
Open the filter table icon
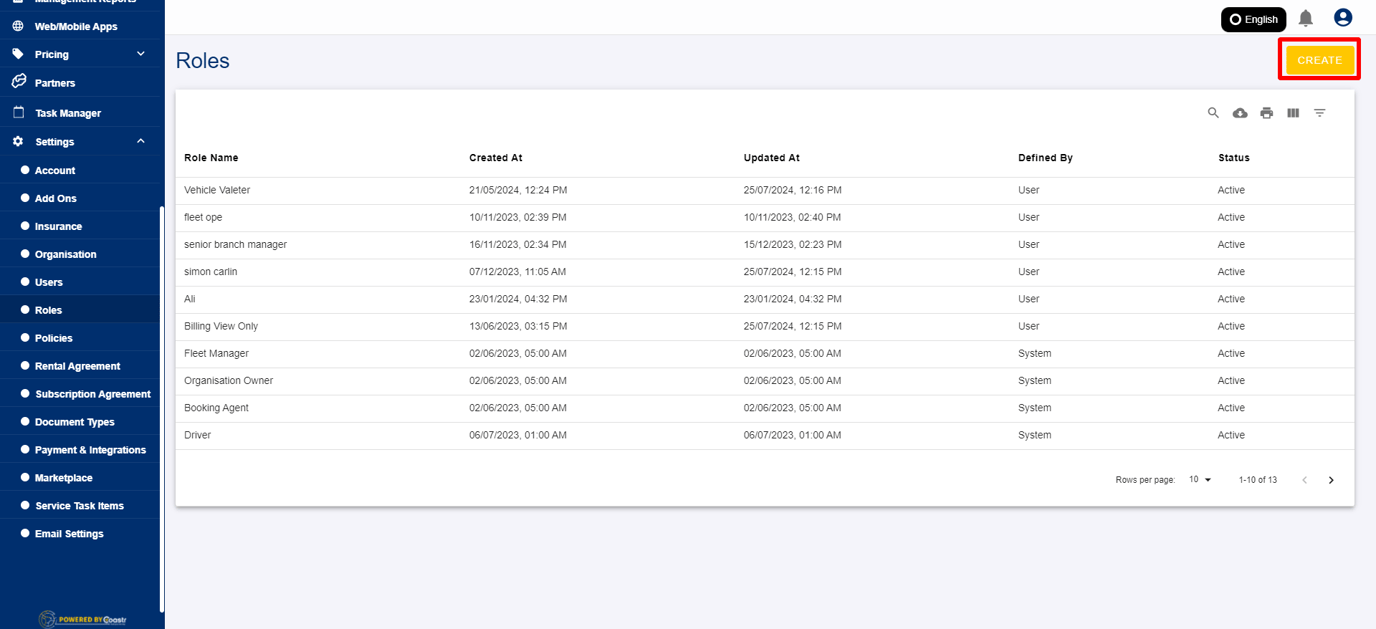(1320, 113)
